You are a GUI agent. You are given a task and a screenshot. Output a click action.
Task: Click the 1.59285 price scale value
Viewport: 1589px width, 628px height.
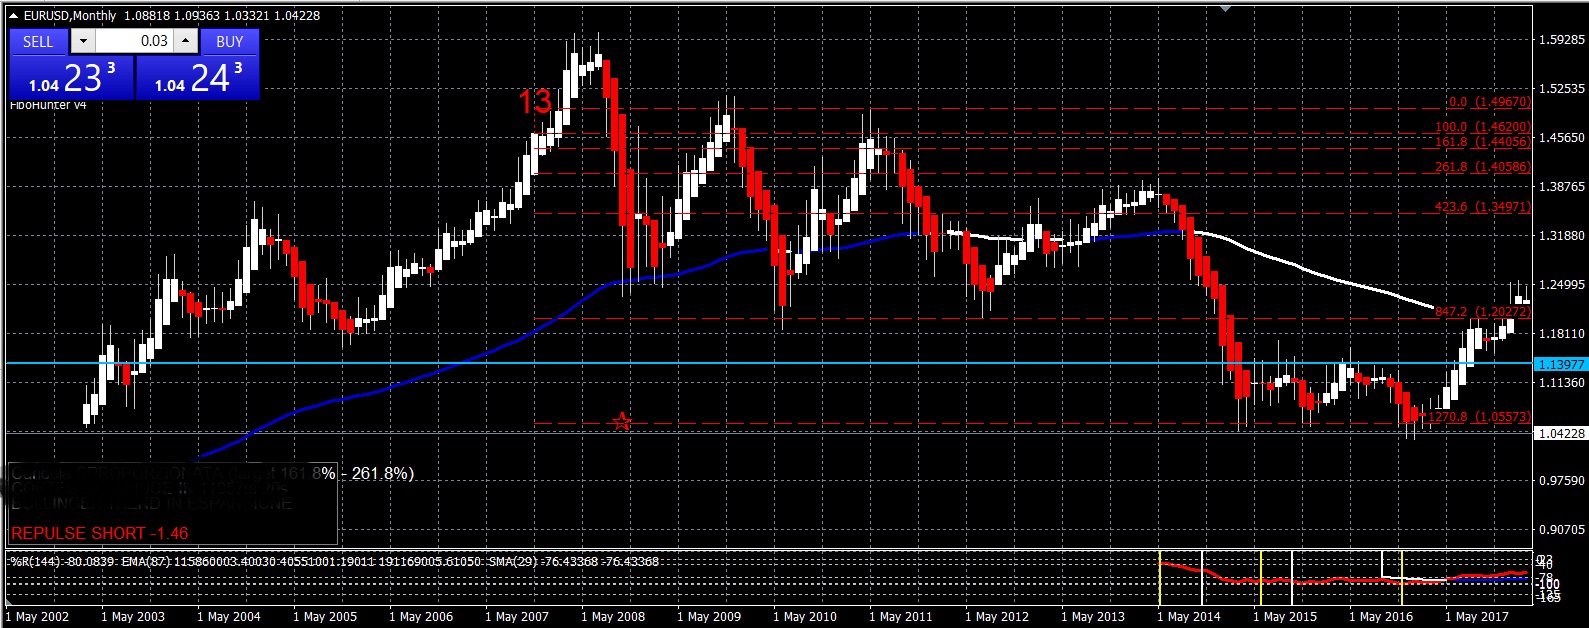click(x=1561, y=40)
